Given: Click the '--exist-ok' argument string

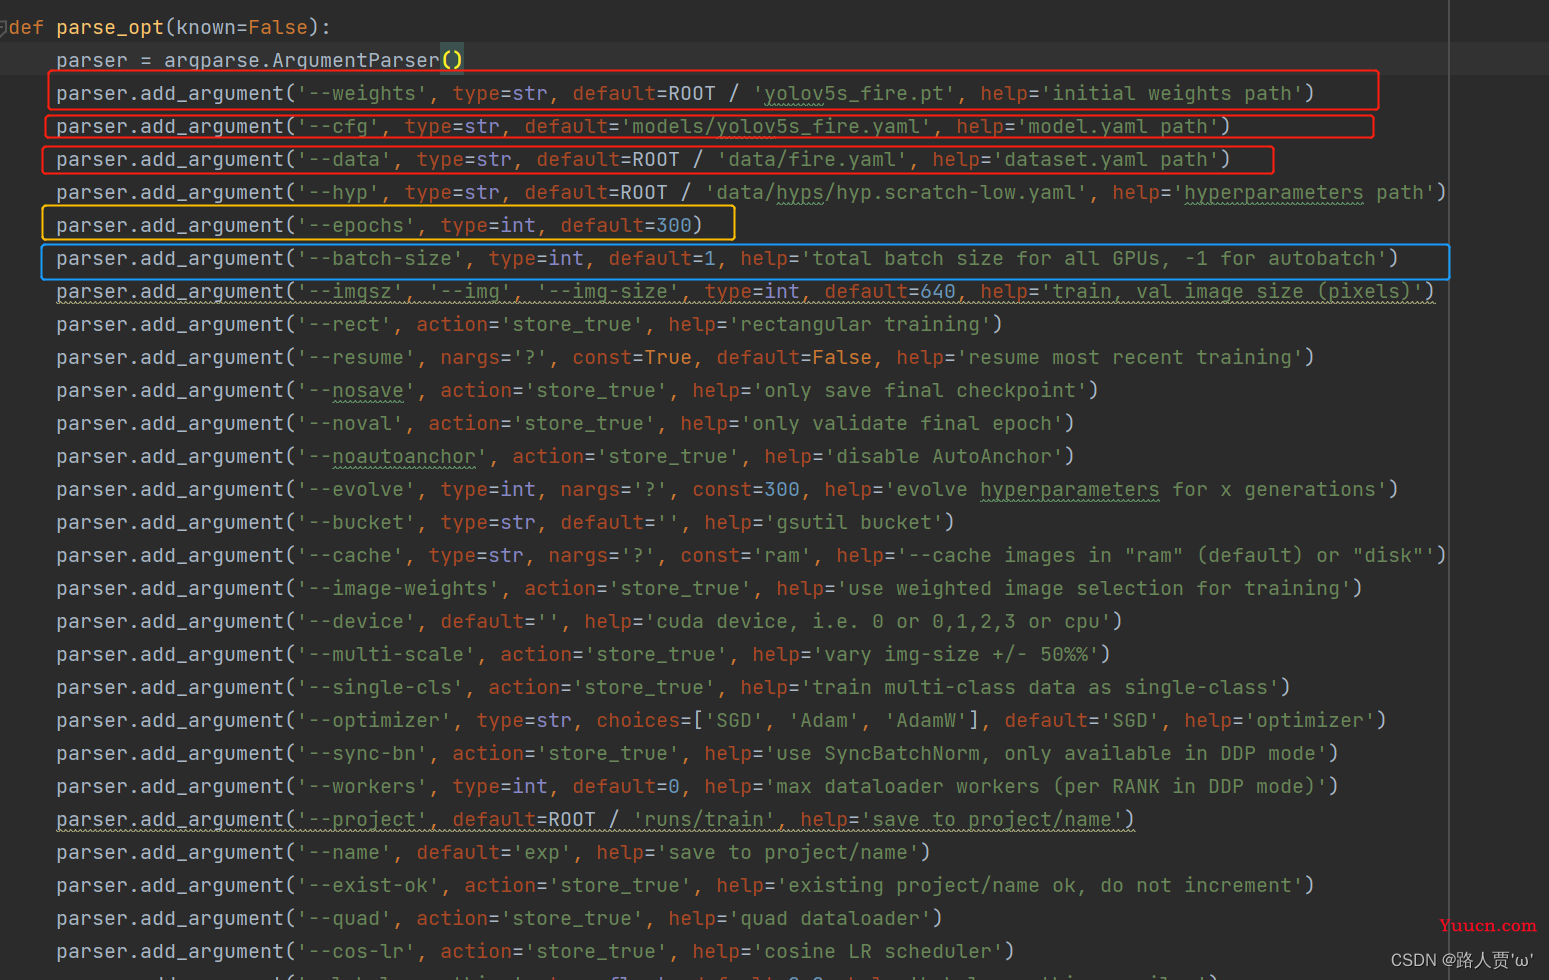Looking at the screenshot, I should click(x=368, y=886).
